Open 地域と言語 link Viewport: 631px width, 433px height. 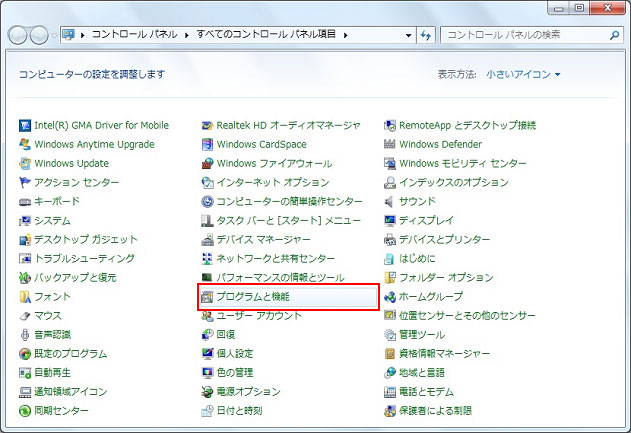coord(422,373)
